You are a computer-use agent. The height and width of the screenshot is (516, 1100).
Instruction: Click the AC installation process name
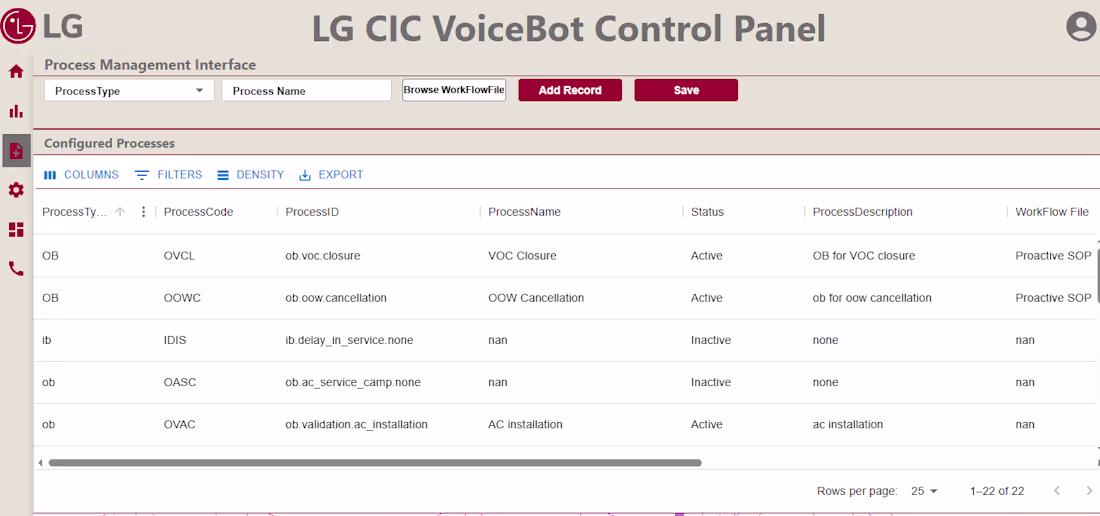[x=525, y=424]
